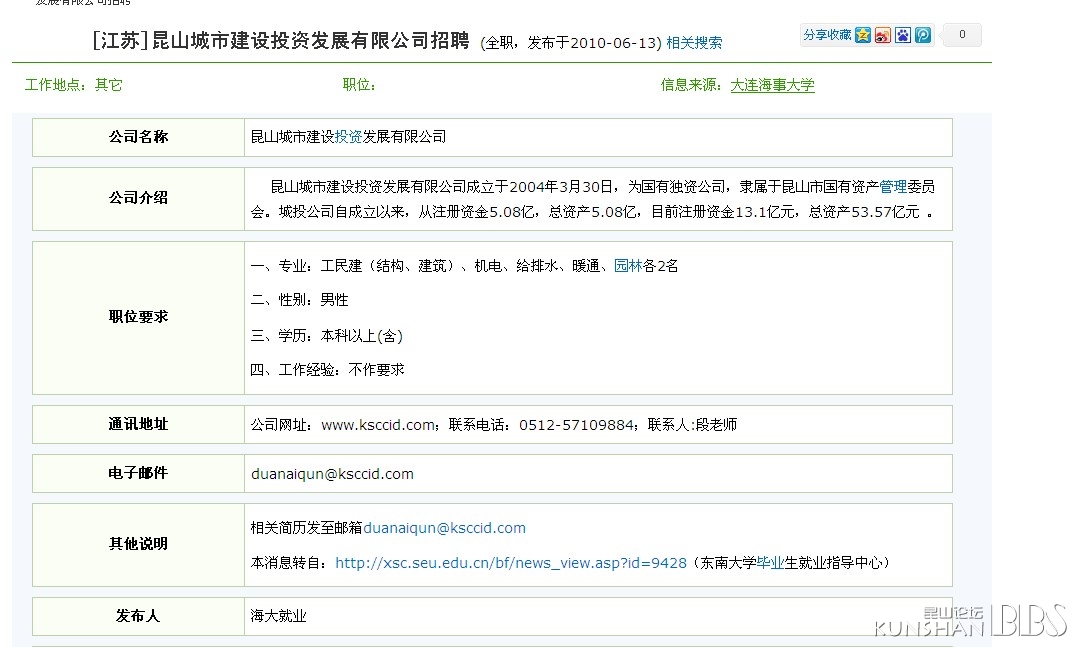1075x647 pixels.
Task: Click the 园林 keyword link in job requirements
Action: pyautogui.click(x=628, y=266)
